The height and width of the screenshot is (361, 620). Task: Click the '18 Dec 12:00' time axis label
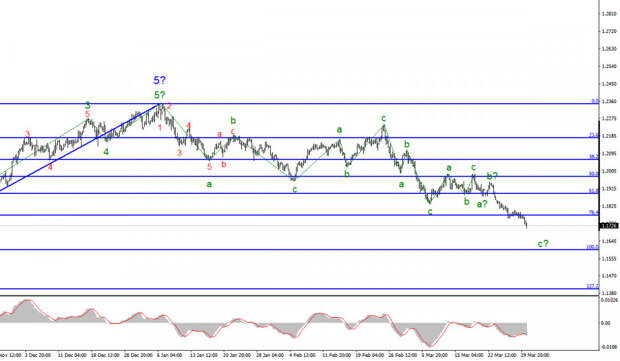(x=105, y=355)
